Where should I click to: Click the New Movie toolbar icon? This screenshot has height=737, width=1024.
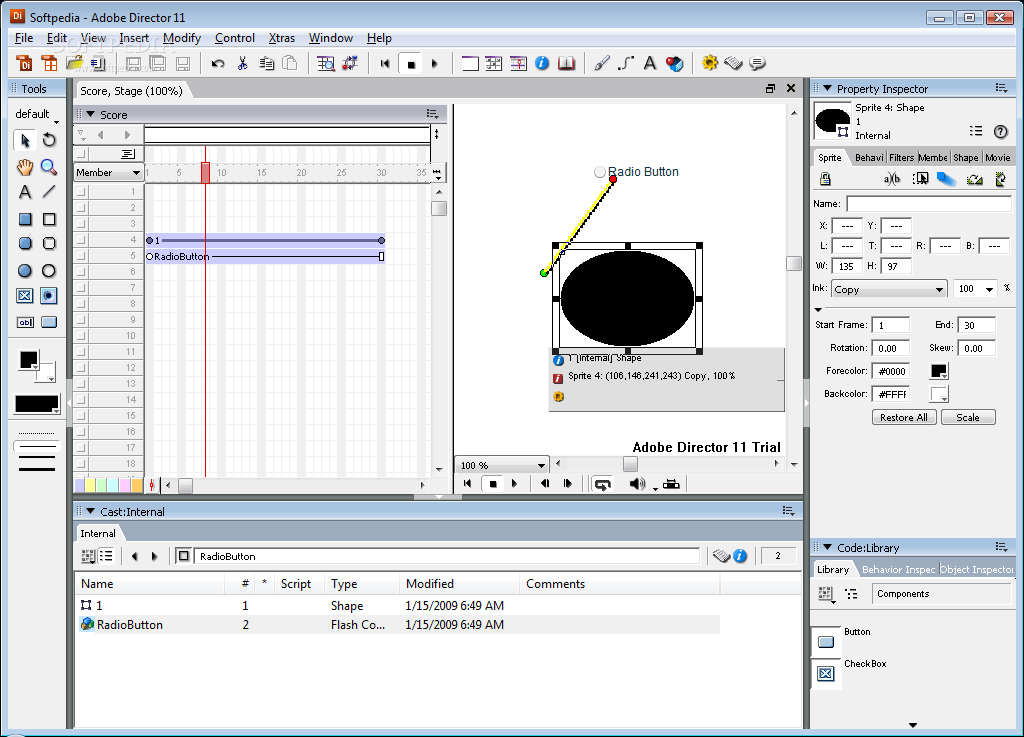point(24,63)
